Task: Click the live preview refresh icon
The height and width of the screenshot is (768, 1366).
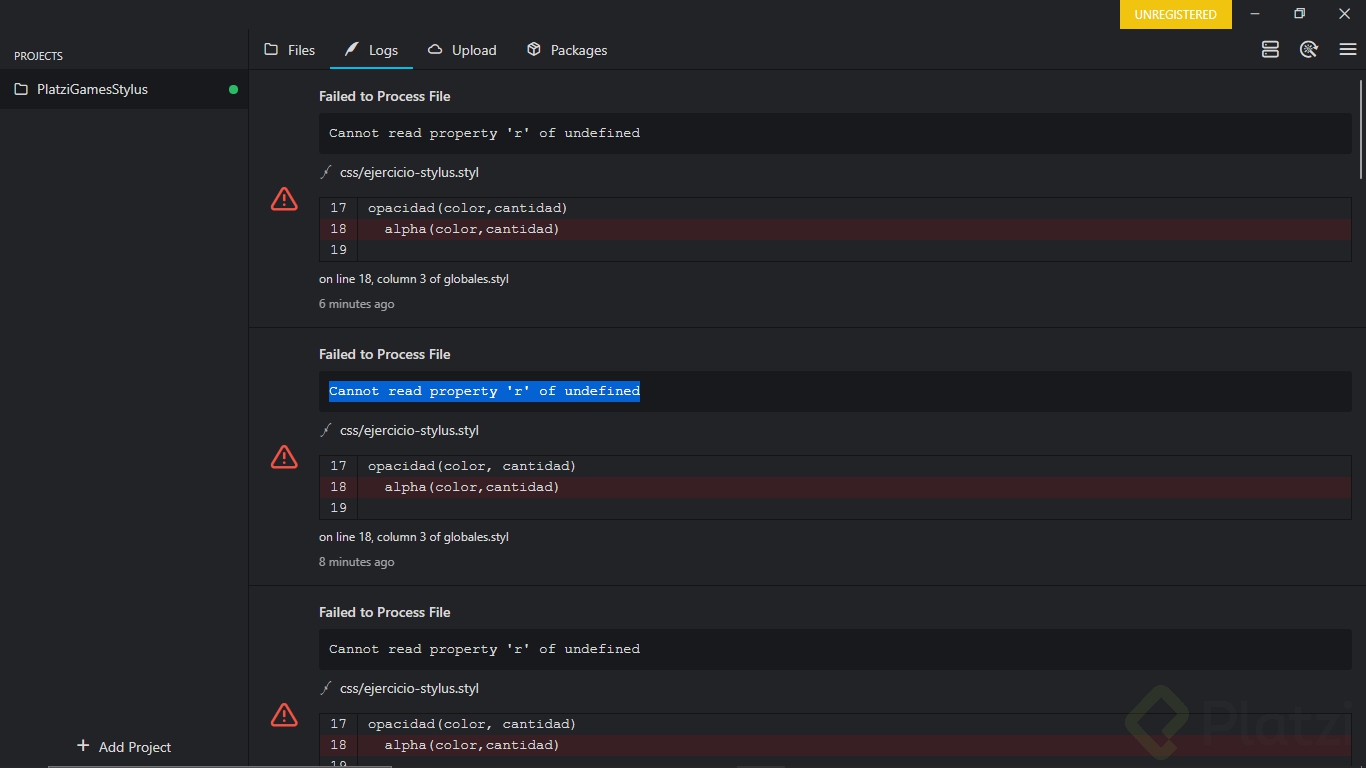Action: point(1309,50)
